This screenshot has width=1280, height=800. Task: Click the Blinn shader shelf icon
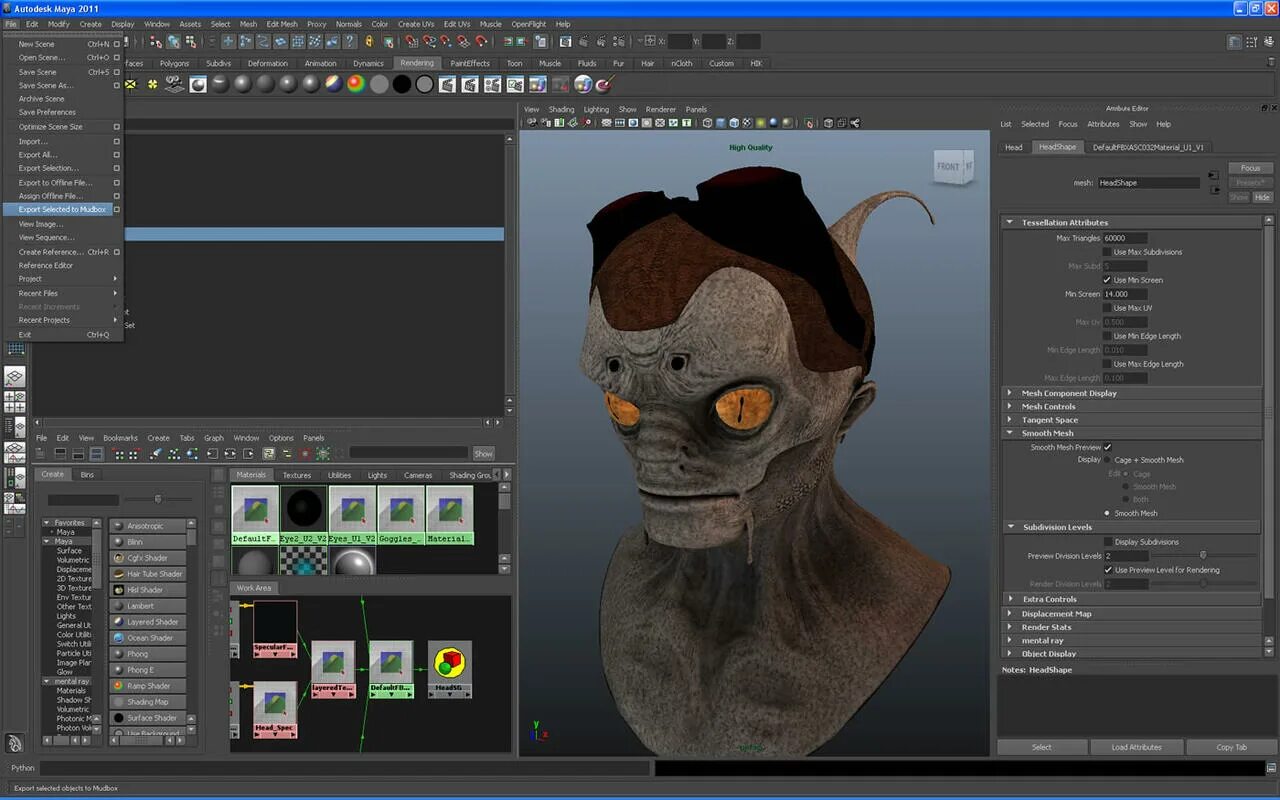tap(242, 84)
